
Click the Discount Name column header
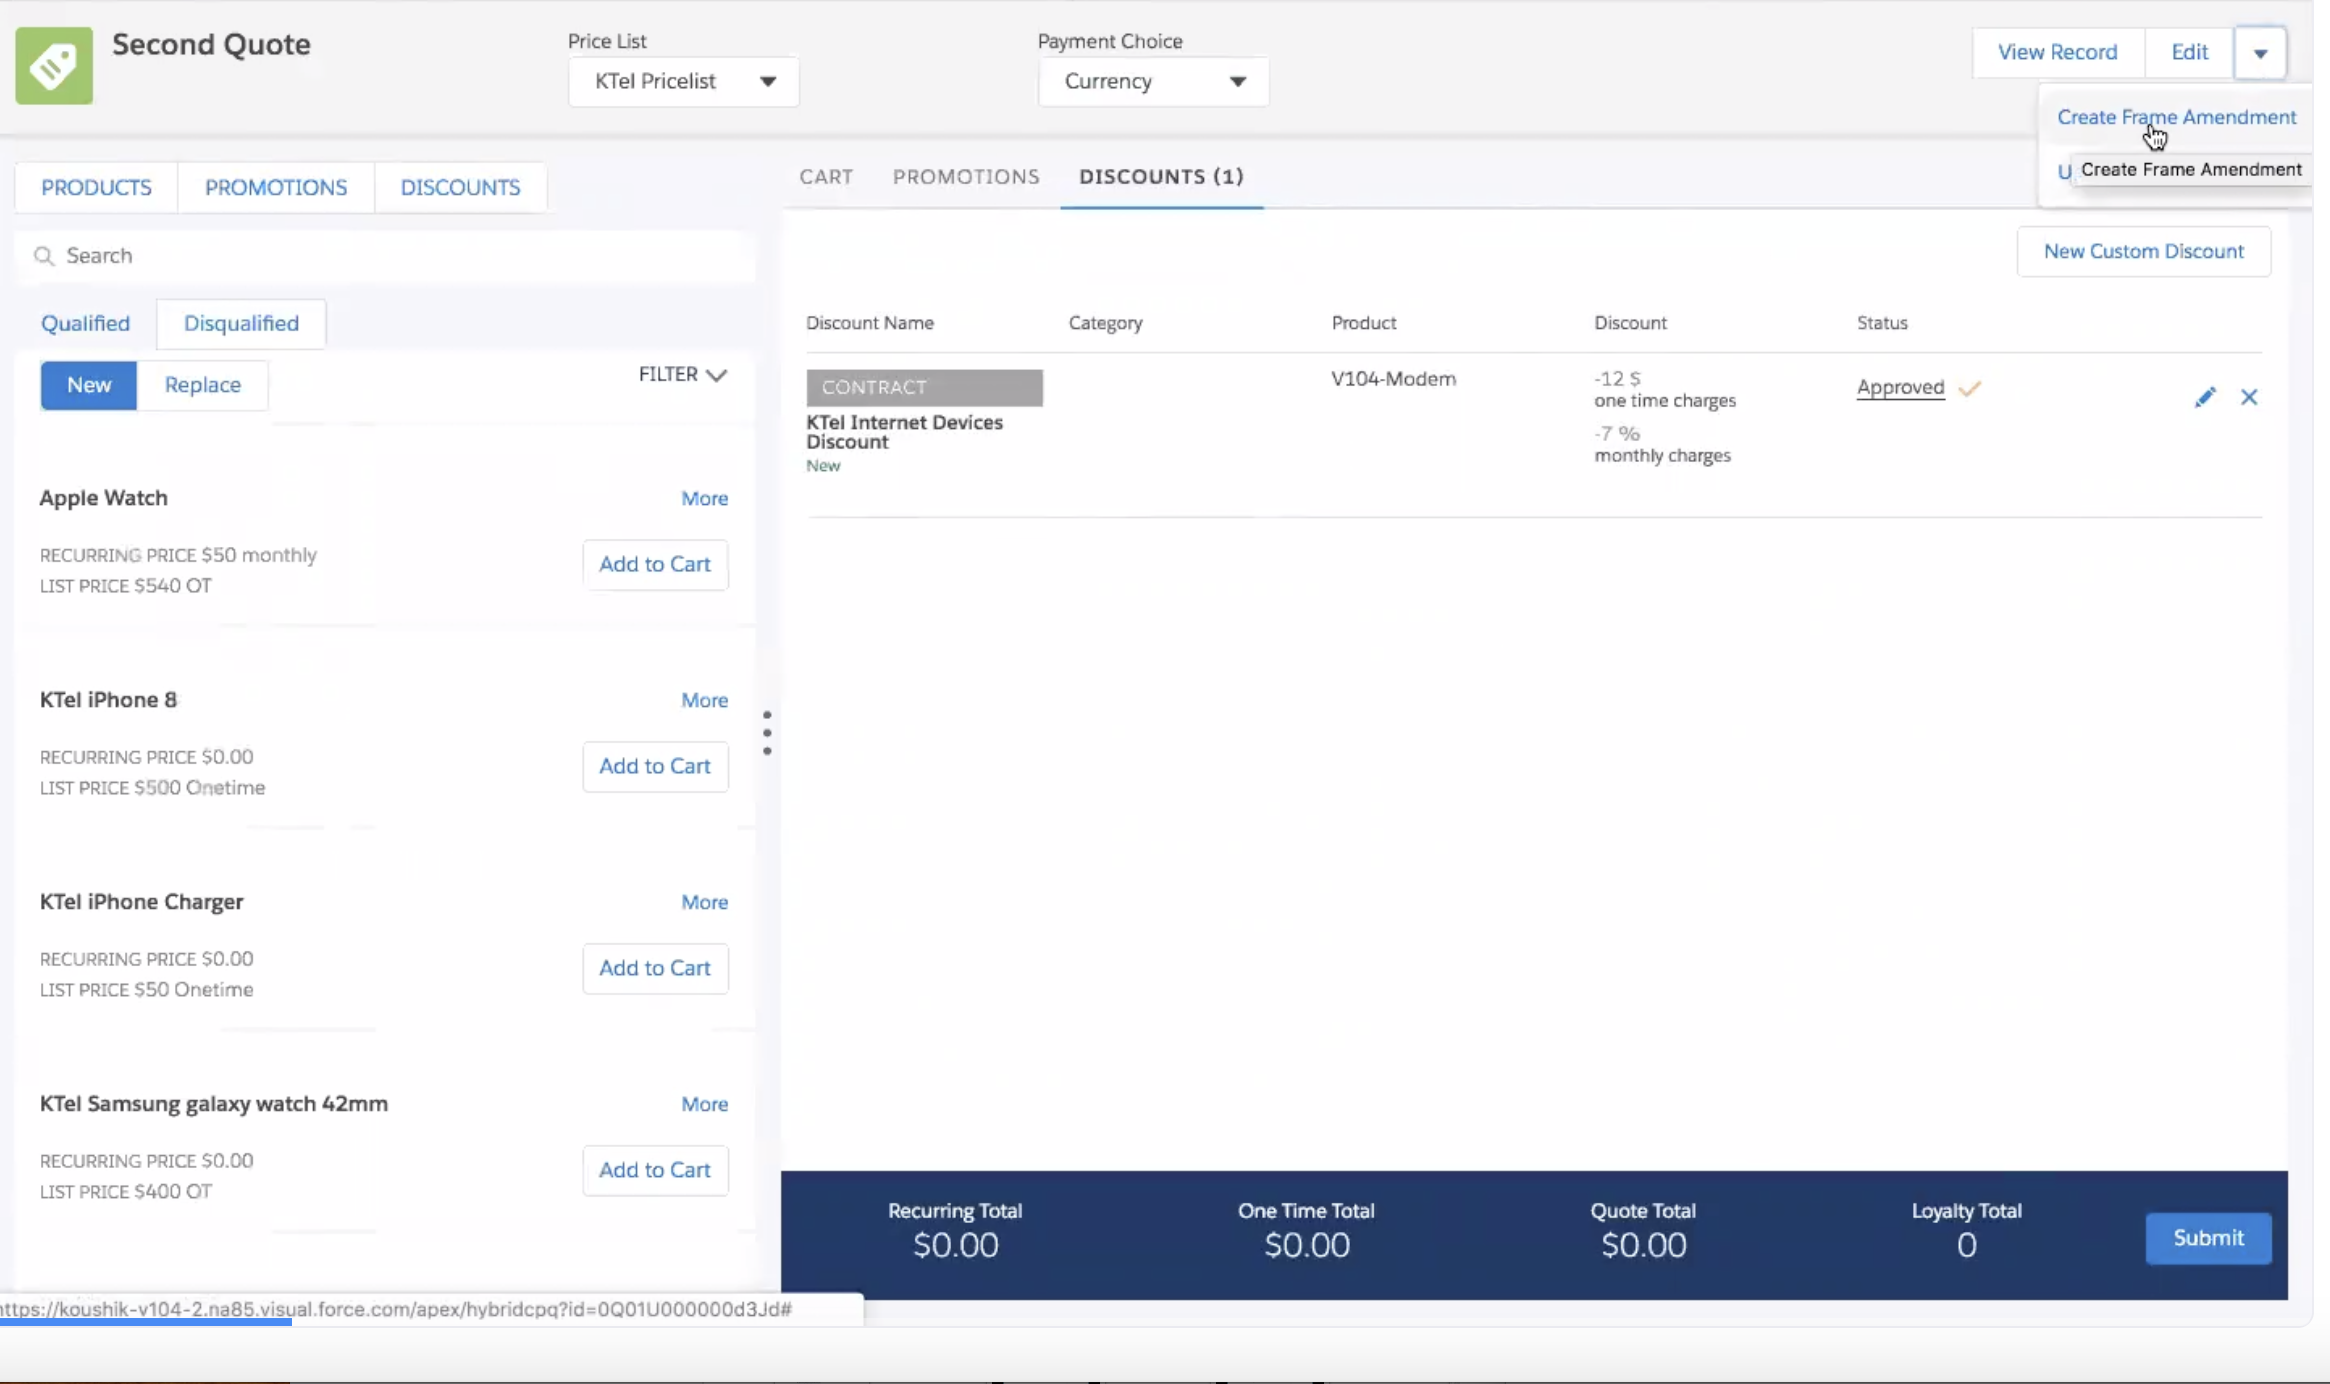[869, 323]
